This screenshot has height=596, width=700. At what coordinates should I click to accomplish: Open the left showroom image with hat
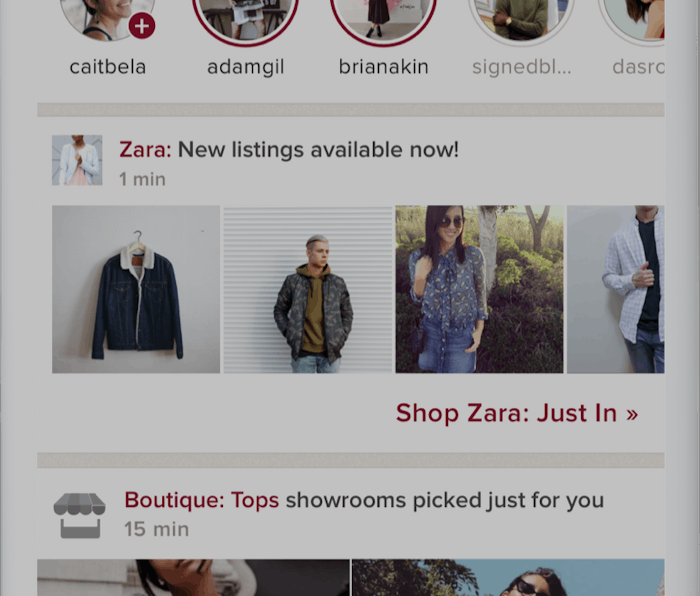coord(193,577)
